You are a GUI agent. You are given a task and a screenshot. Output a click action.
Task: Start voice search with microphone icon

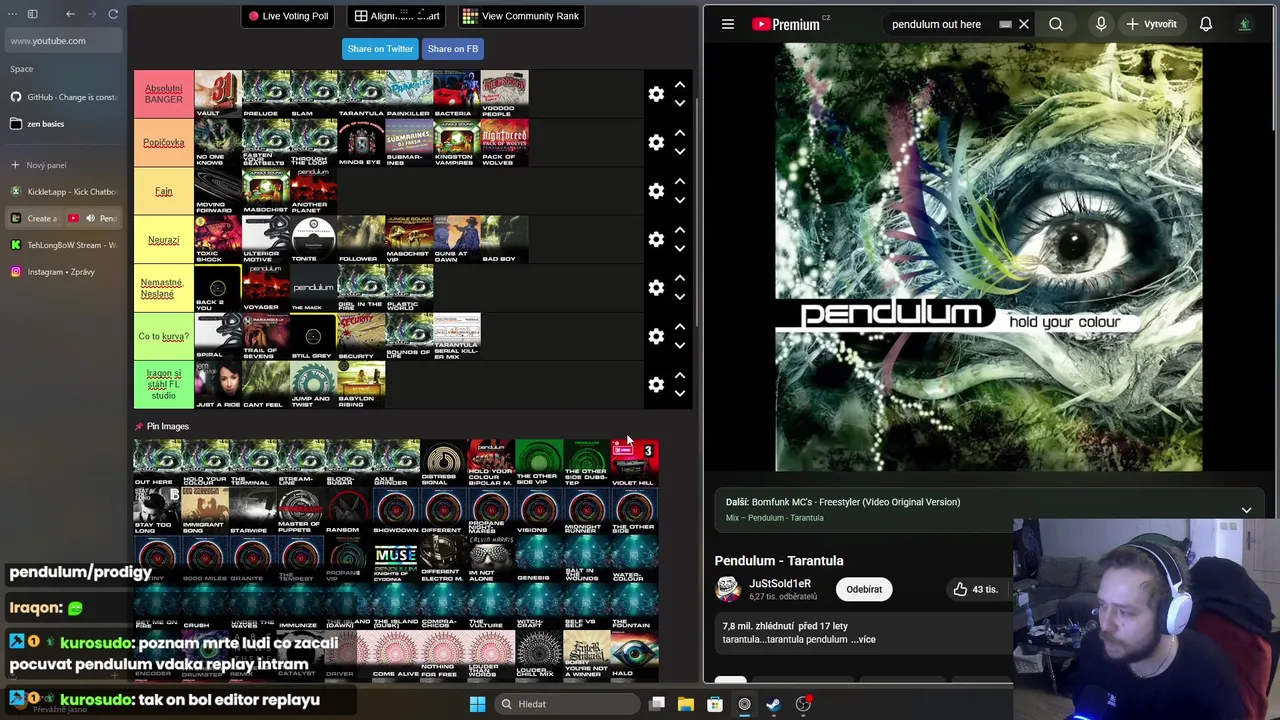[1101, 24]
